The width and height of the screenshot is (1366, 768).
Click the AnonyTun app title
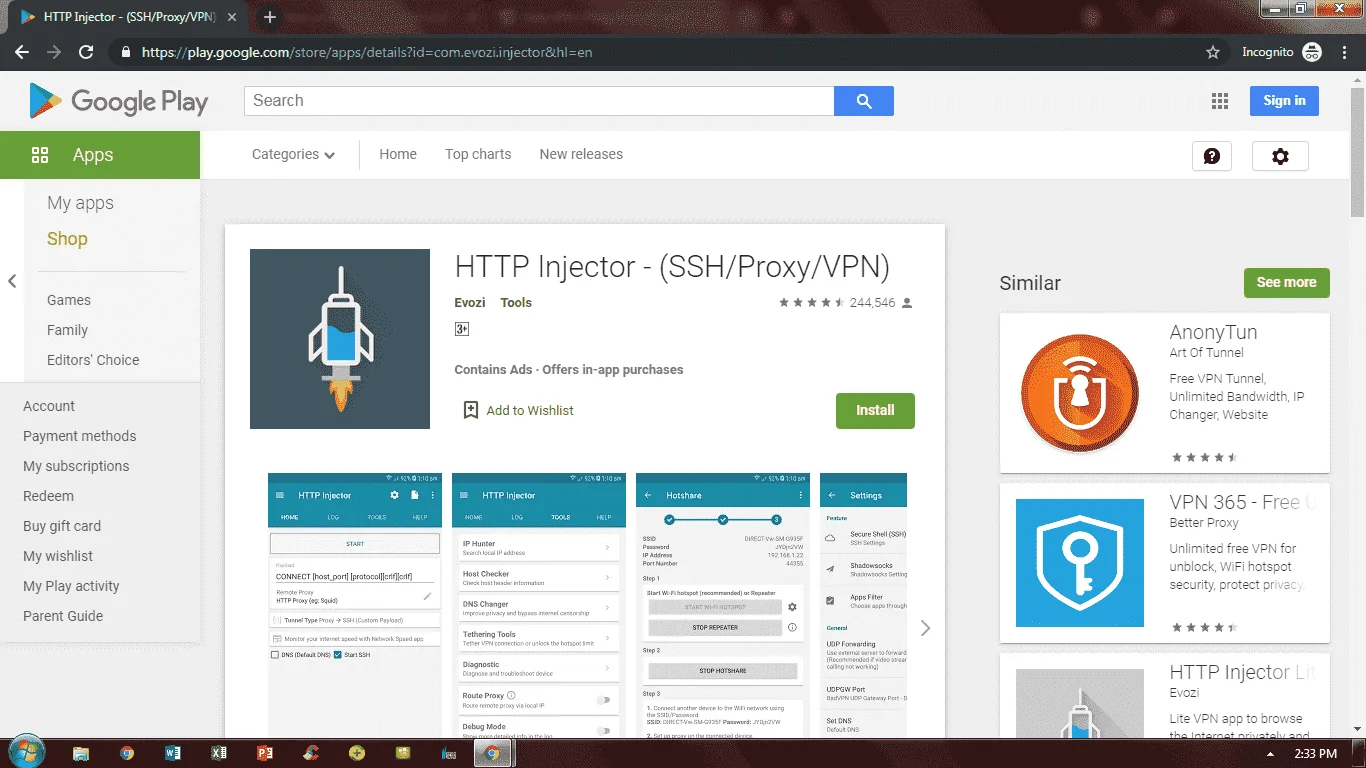pyautogui.click(x=1213, y=332)
